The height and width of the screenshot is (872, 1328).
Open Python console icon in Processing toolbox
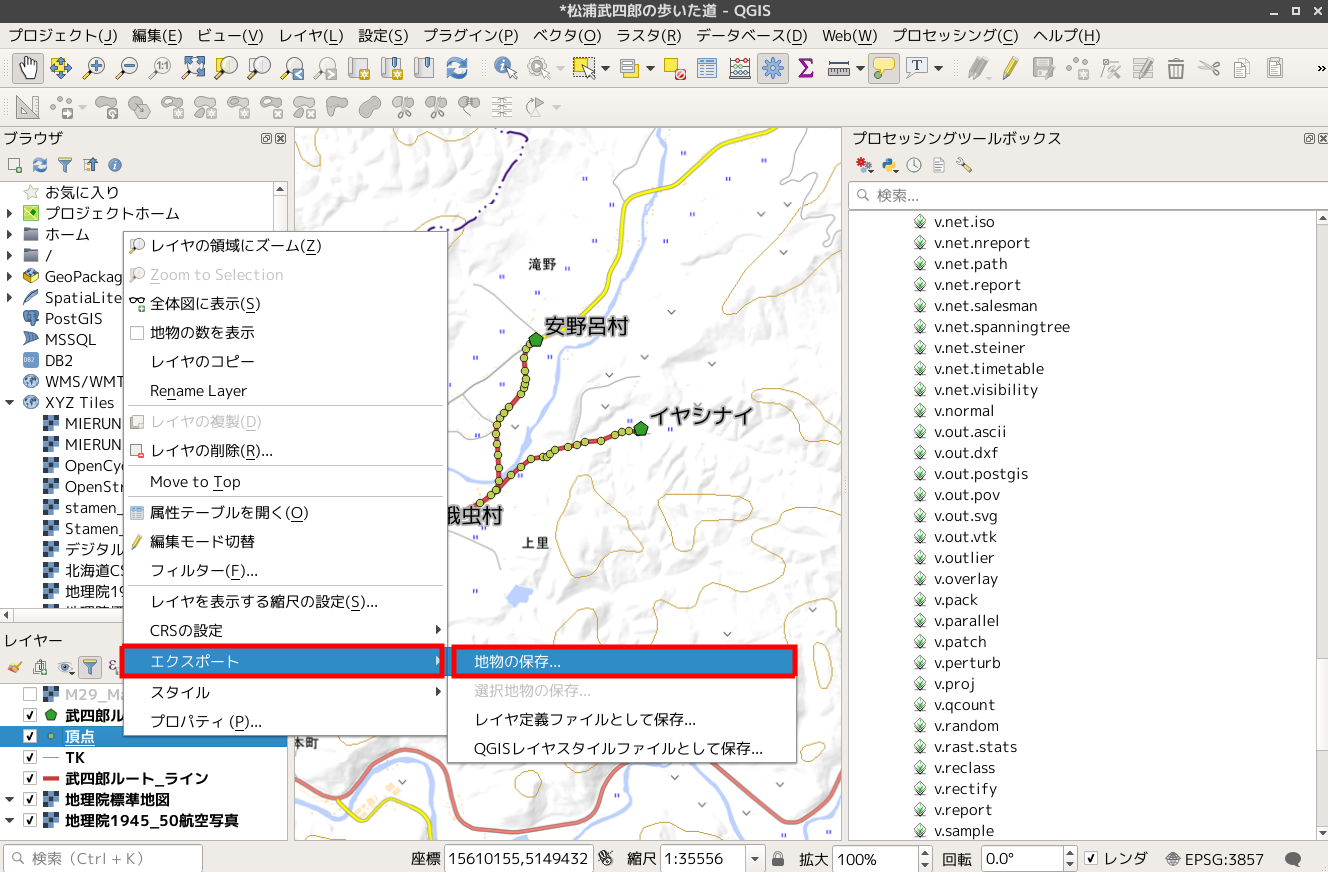click(890, 165)
